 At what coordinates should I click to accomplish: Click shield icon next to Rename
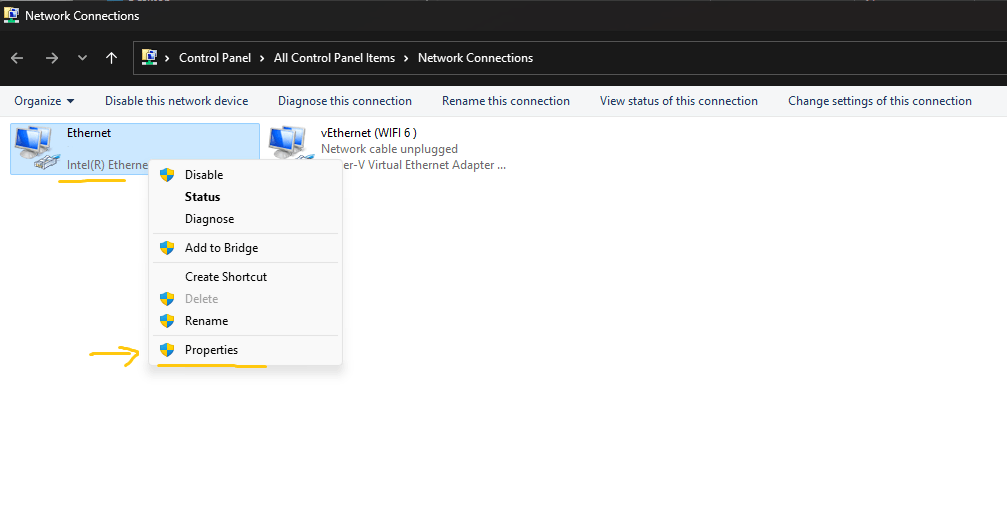point(167,321)
